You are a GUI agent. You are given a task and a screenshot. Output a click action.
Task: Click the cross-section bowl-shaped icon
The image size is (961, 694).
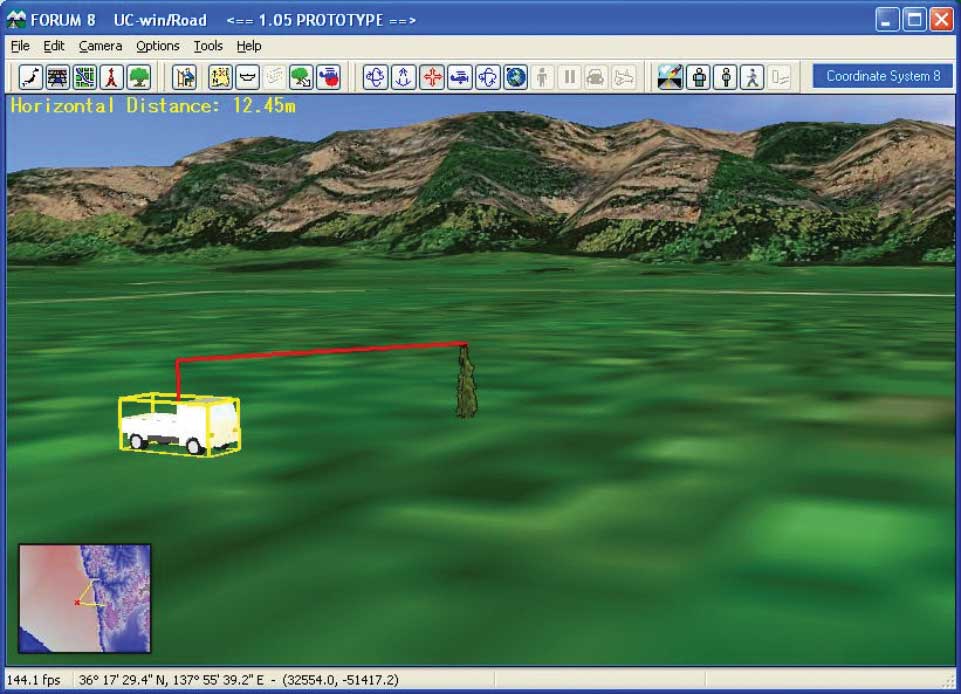pyautogui.click(x=247, y=77)
